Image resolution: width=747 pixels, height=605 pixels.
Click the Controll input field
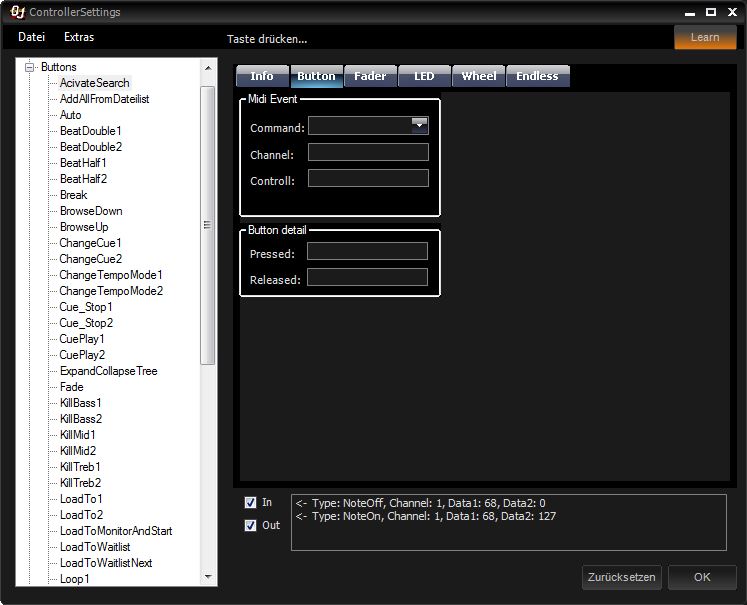click(x=368, y=178)
